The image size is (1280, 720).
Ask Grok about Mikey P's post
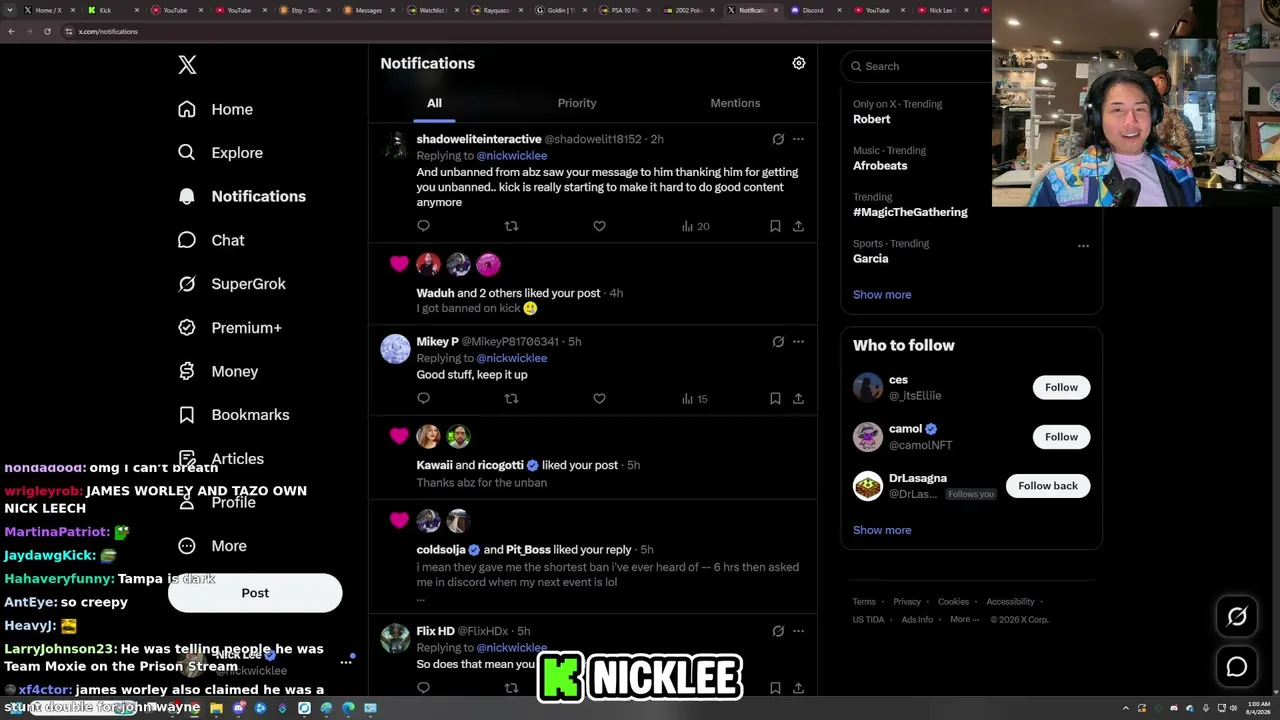pos(778,341)
